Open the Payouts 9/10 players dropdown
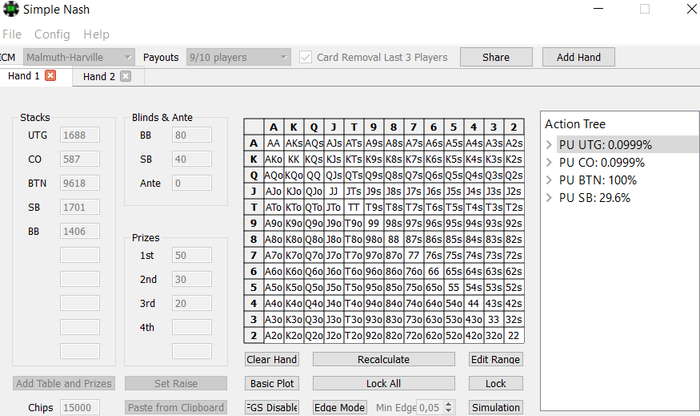The height and width of the screenshot is (416, 700). [x=238, y=57]
